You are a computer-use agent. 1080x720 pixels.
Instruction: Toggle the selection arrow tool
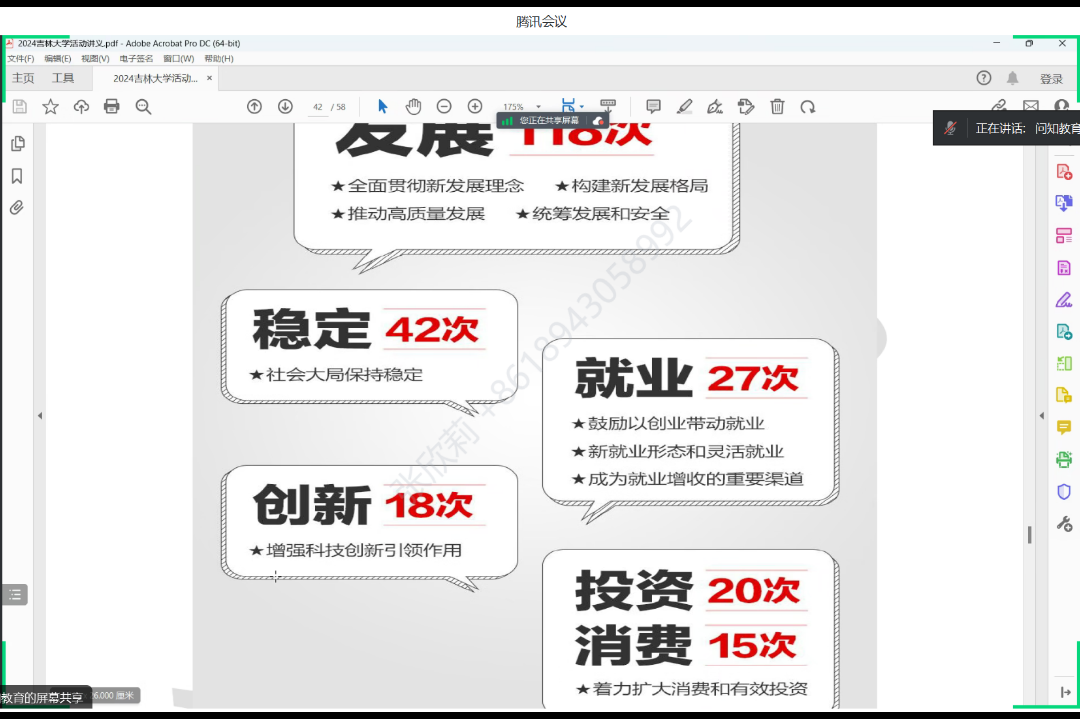click(x=382, y=107)
